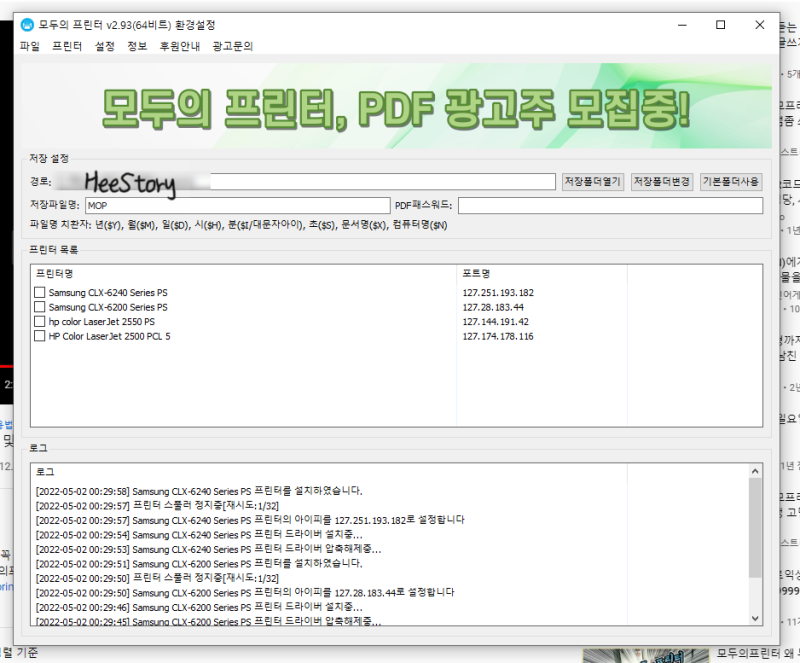Viewport: 800px width, 663px height.
Task: Click the 모두의 프린터 app icon in title bar
Action: click(x=27, y=24)
